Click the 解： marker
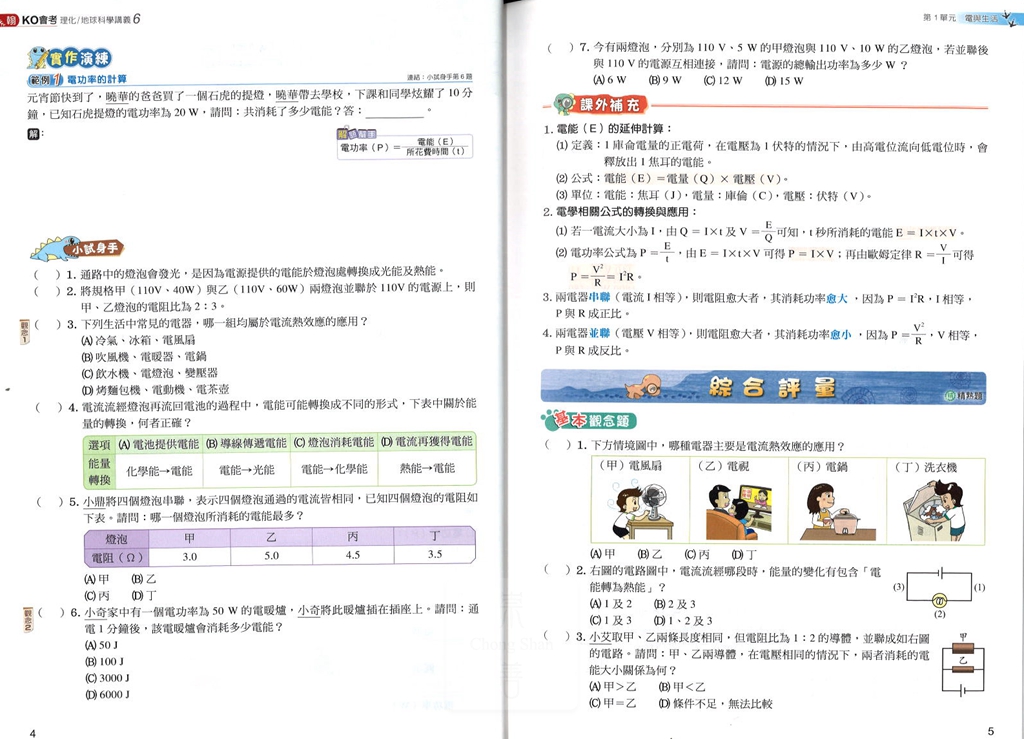This screenshot has height=739, width=1024. tap(35, 134)
